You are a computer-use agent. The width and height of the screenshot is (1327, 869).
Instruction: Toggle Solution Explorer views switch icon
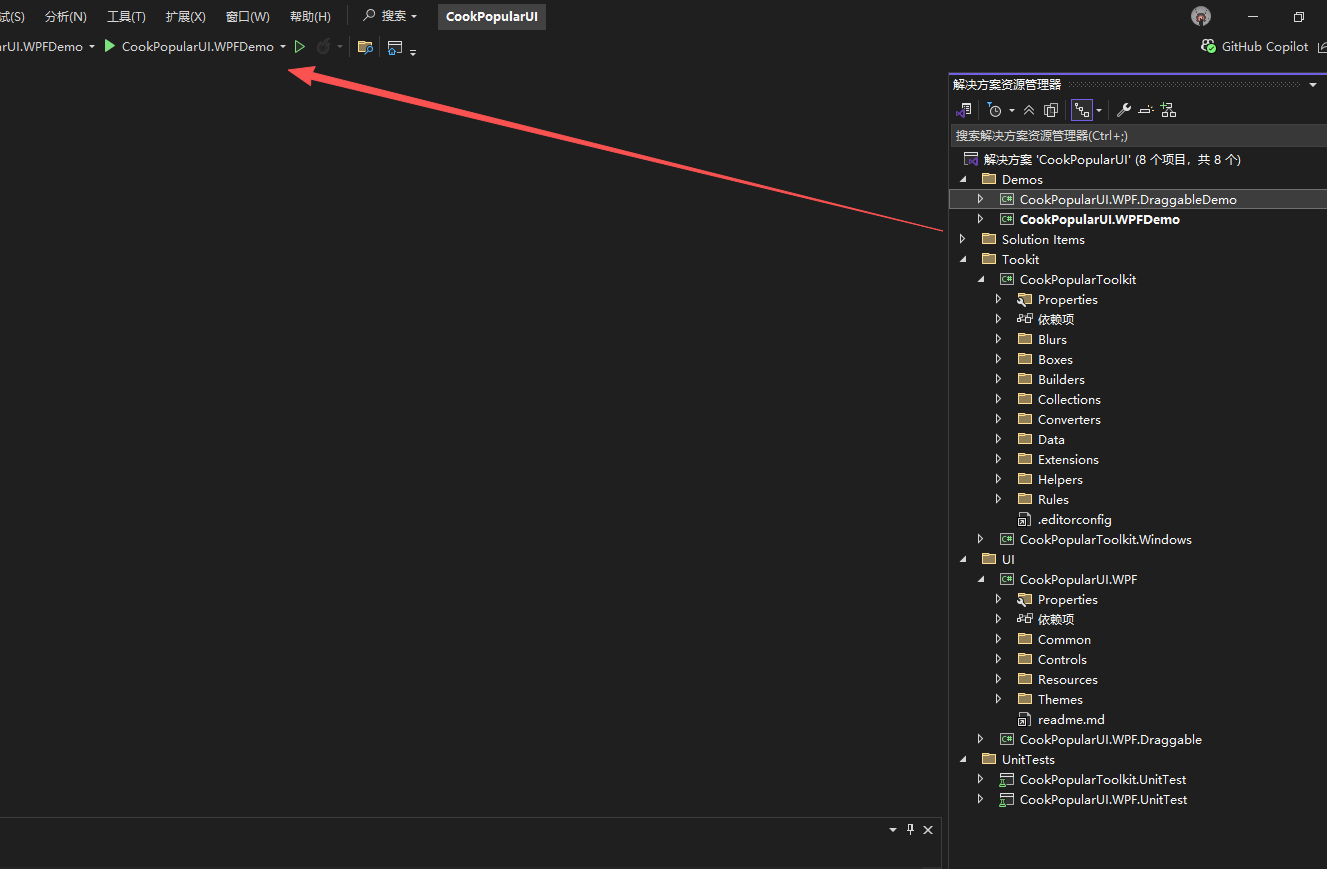coord(964,110)
